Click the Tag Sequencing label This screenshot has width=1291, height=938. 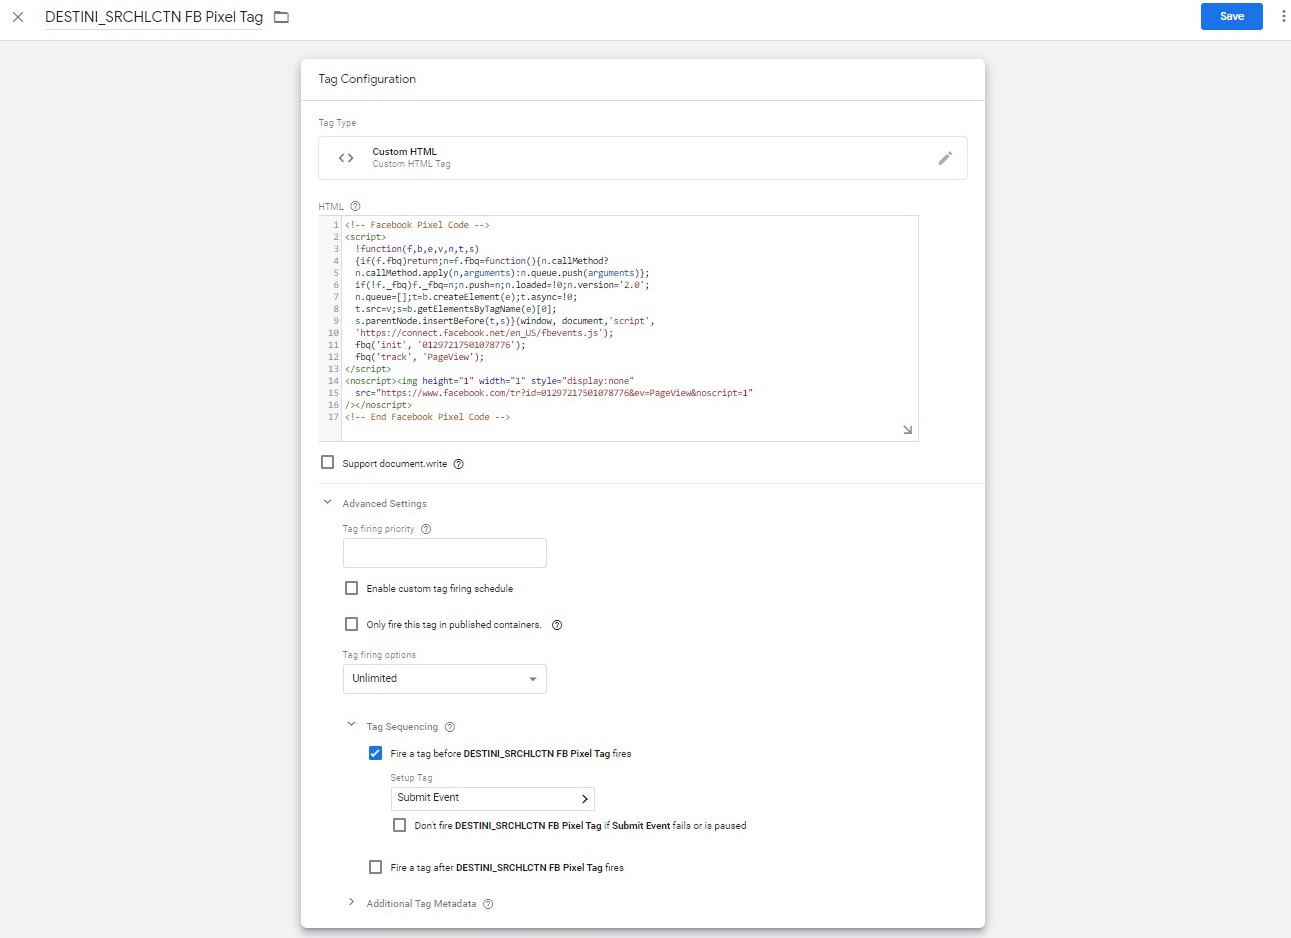pyautogui.click(x=402, y=727)
